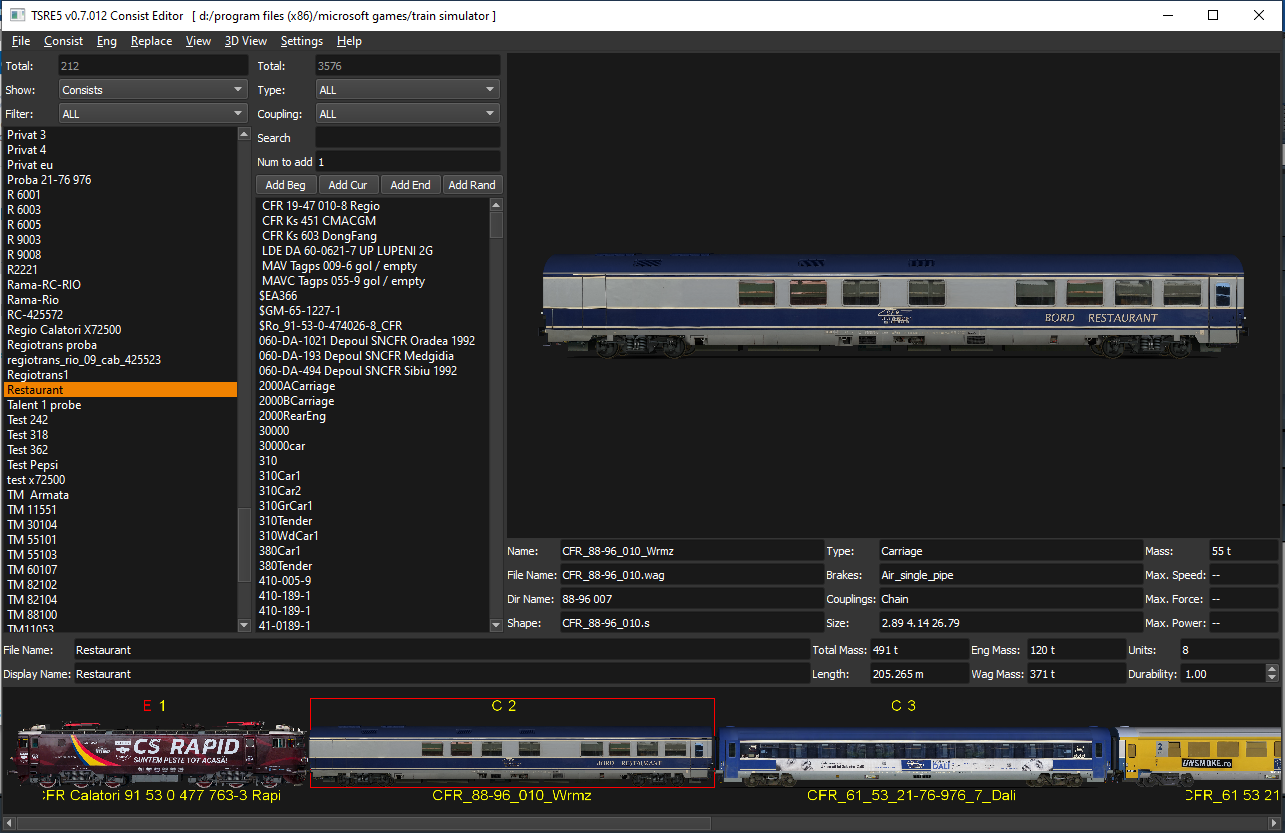This screenshot has width=1285, height=833.
Task: Open the Filter dropdown in left panel
Action: click(x=152, y=113)
